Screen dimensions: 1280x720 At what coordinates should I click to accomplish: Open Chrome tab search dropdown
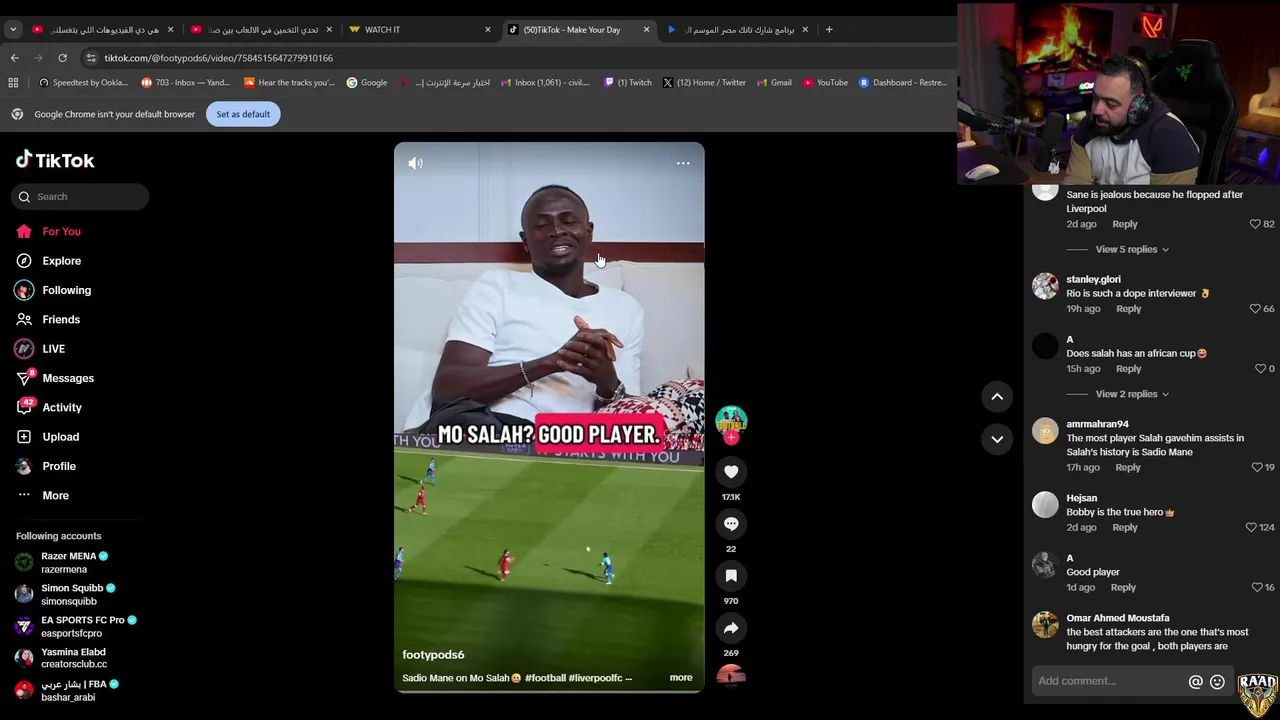[x=13, y=30]
